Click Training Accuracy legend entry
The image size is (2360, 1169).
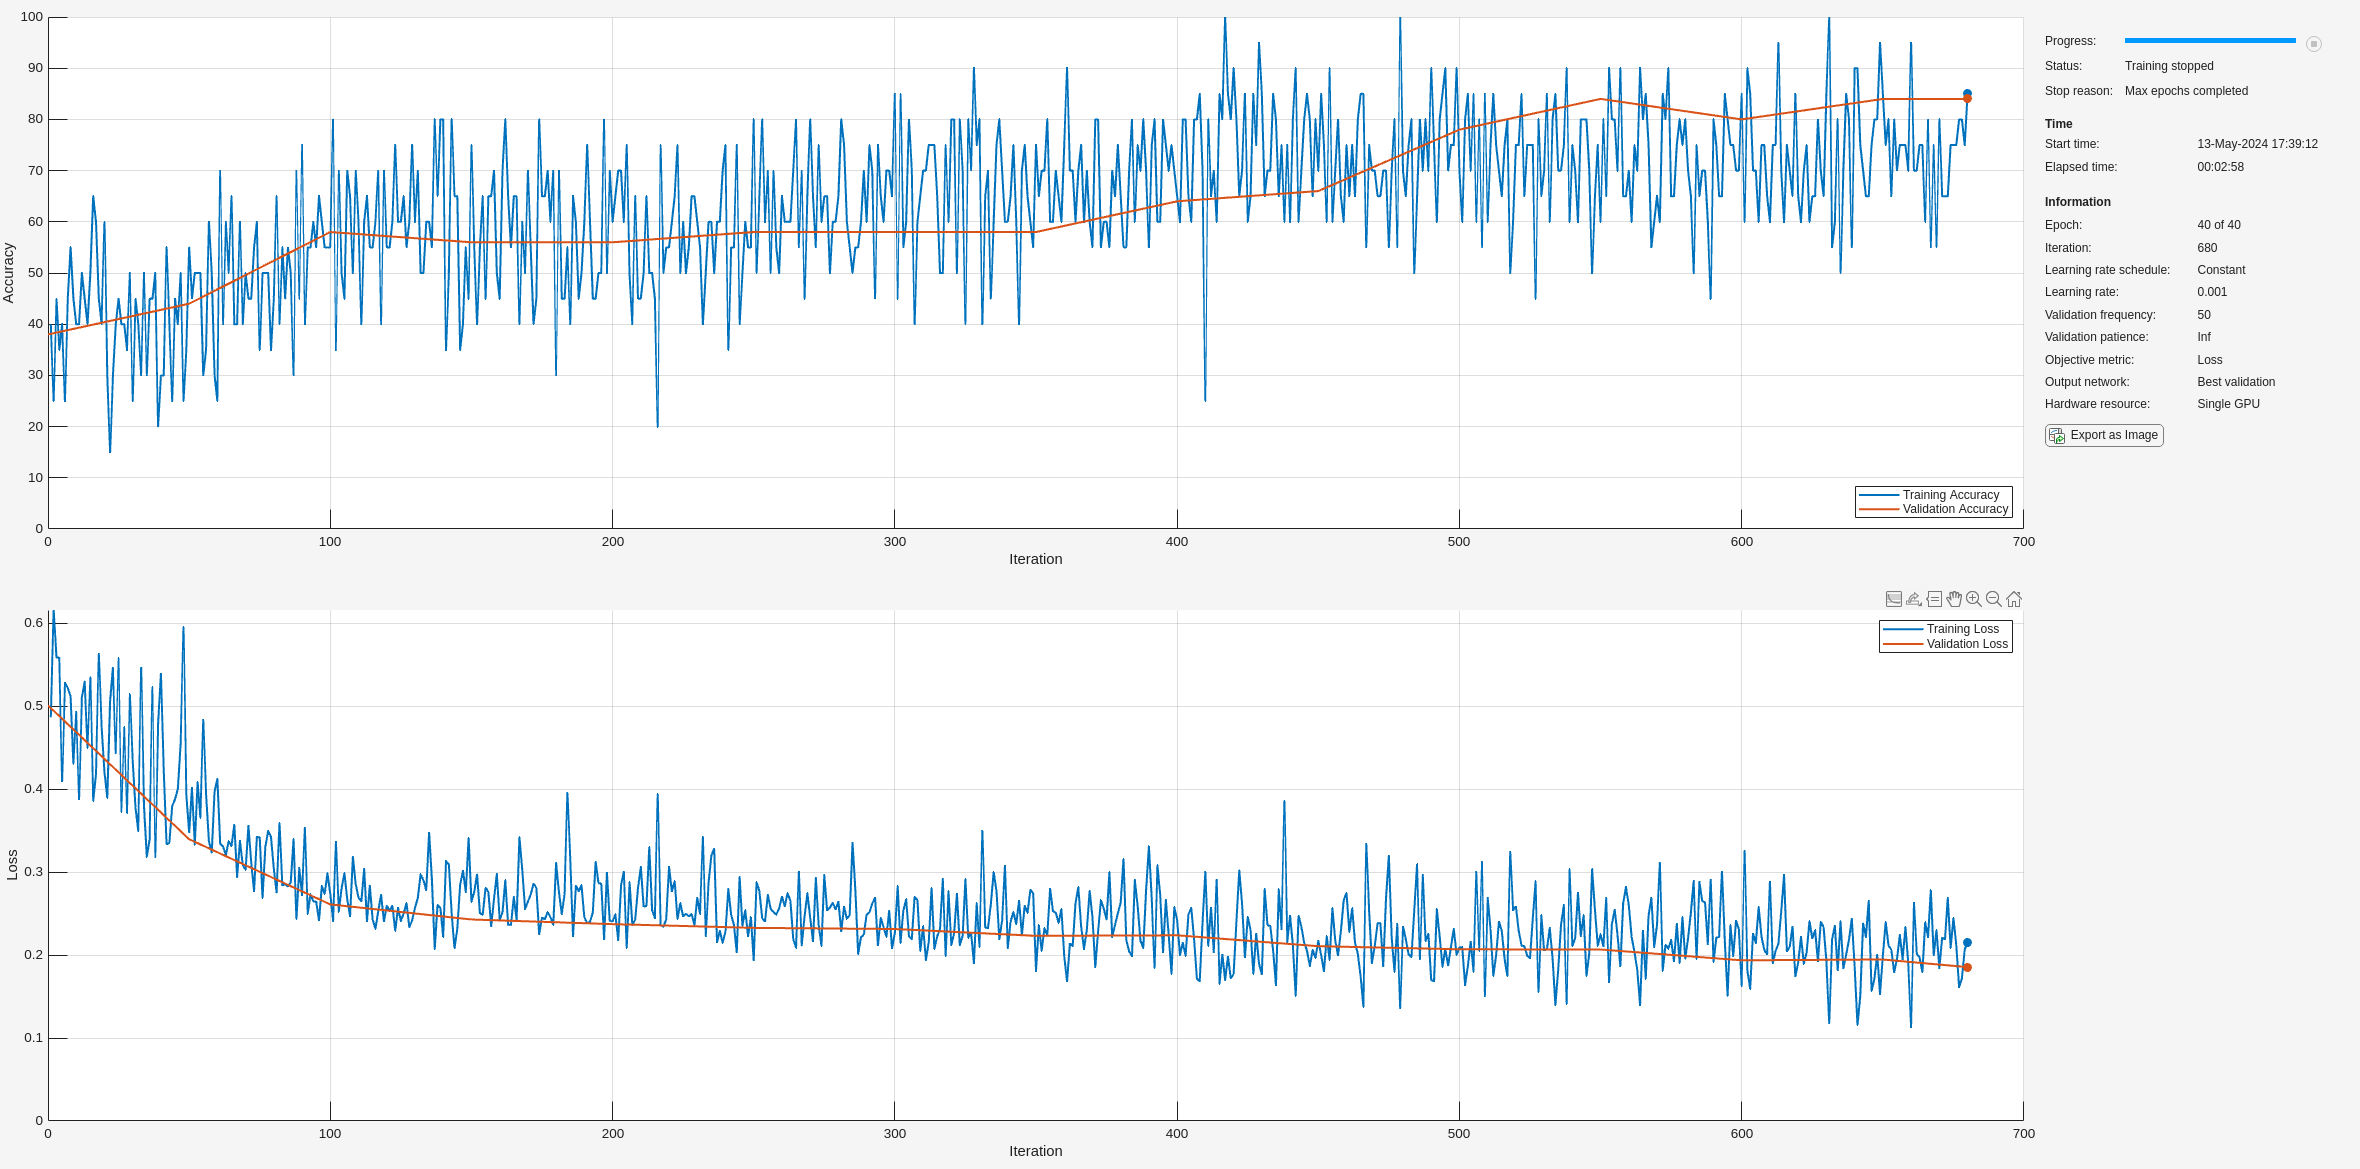click(1950, 495)
